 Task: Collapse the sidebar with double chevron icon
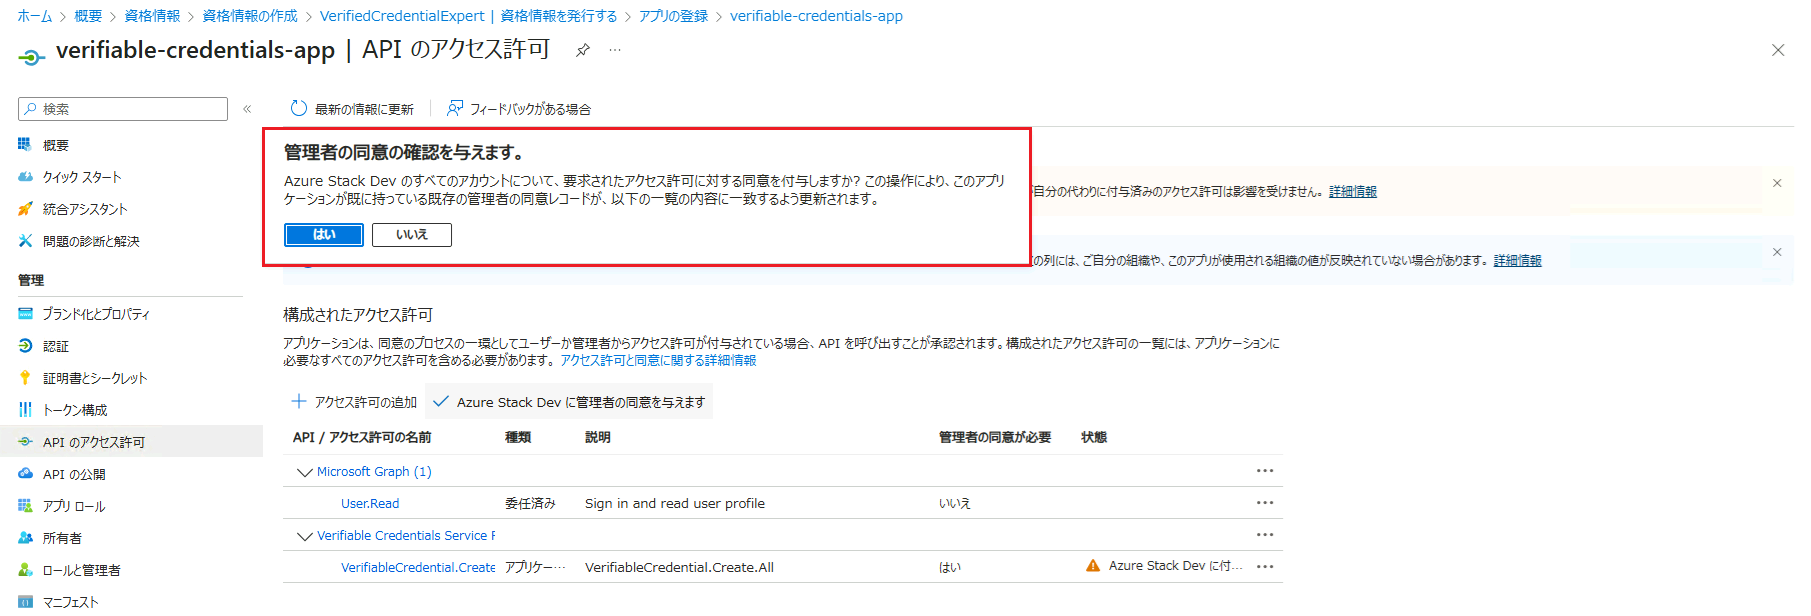click(x=247, y=109)
